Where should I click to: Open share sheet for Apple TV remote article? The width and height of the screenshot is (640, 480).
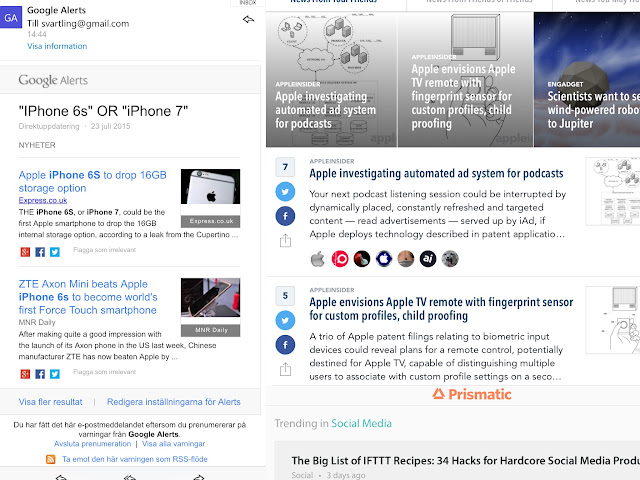click(x=285, y=369)
